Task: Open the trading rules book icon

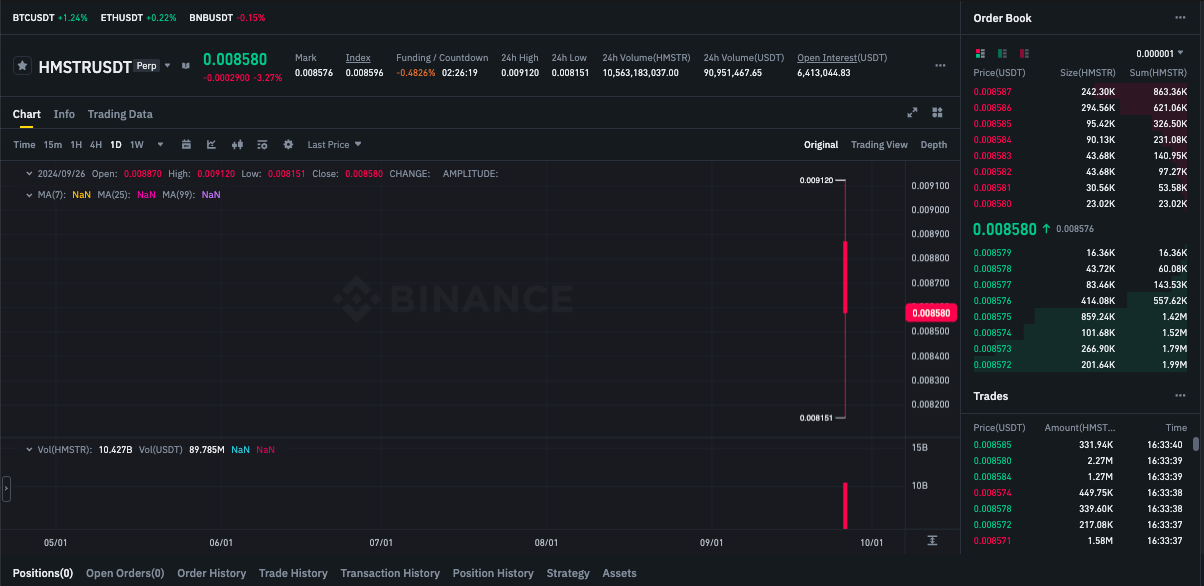Action: point(185,66)
